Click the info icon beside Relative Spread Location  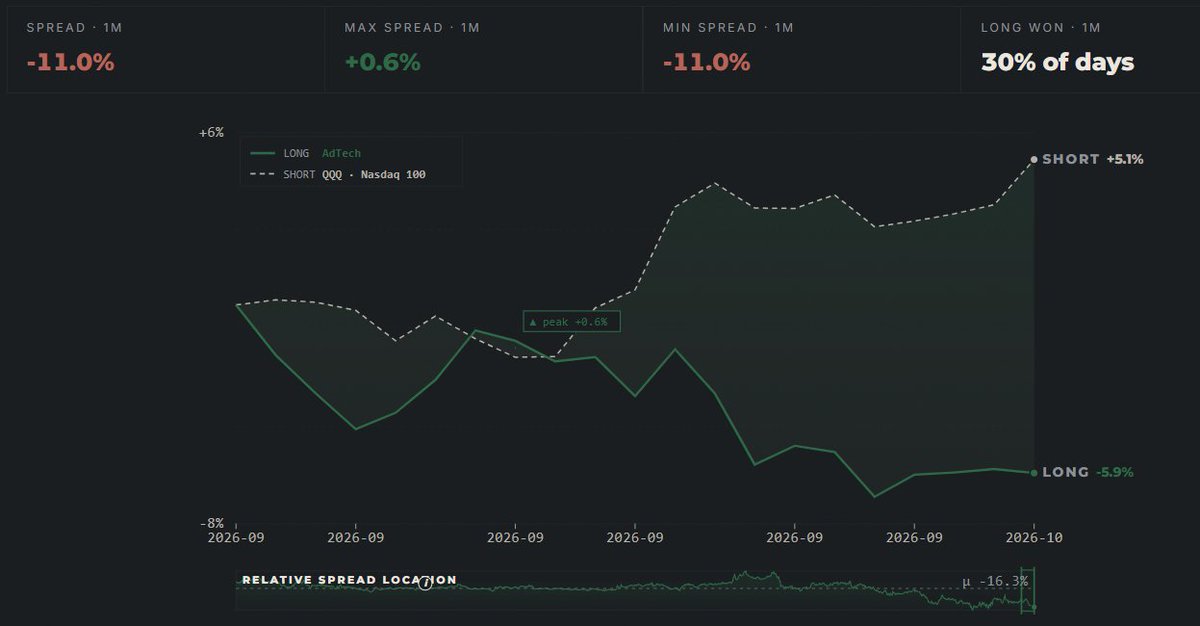click(425, 582)
